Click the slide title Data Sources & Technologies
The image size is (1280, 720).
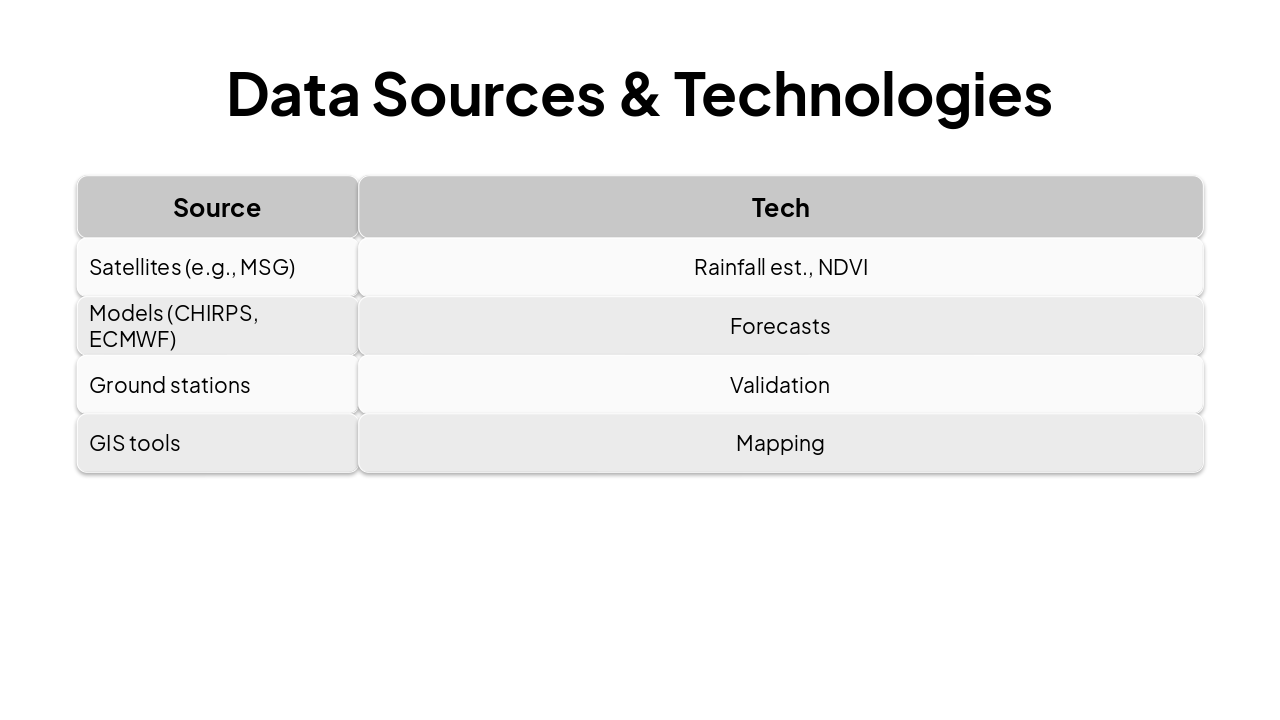point(639,94)
